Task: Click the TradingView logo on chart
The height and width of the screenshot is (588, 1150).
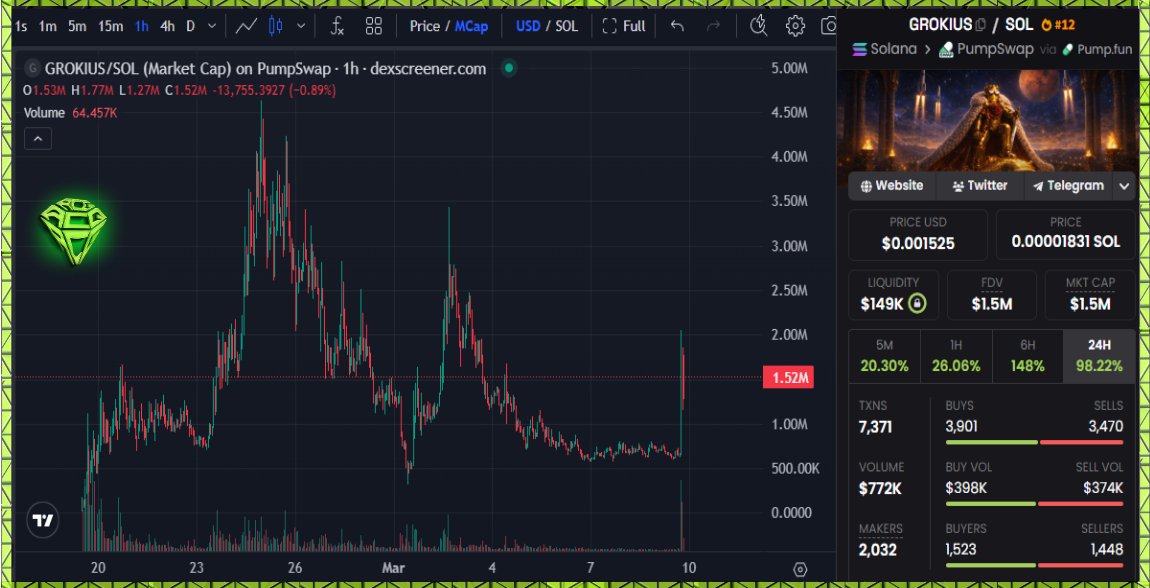Action: (43, 521)
